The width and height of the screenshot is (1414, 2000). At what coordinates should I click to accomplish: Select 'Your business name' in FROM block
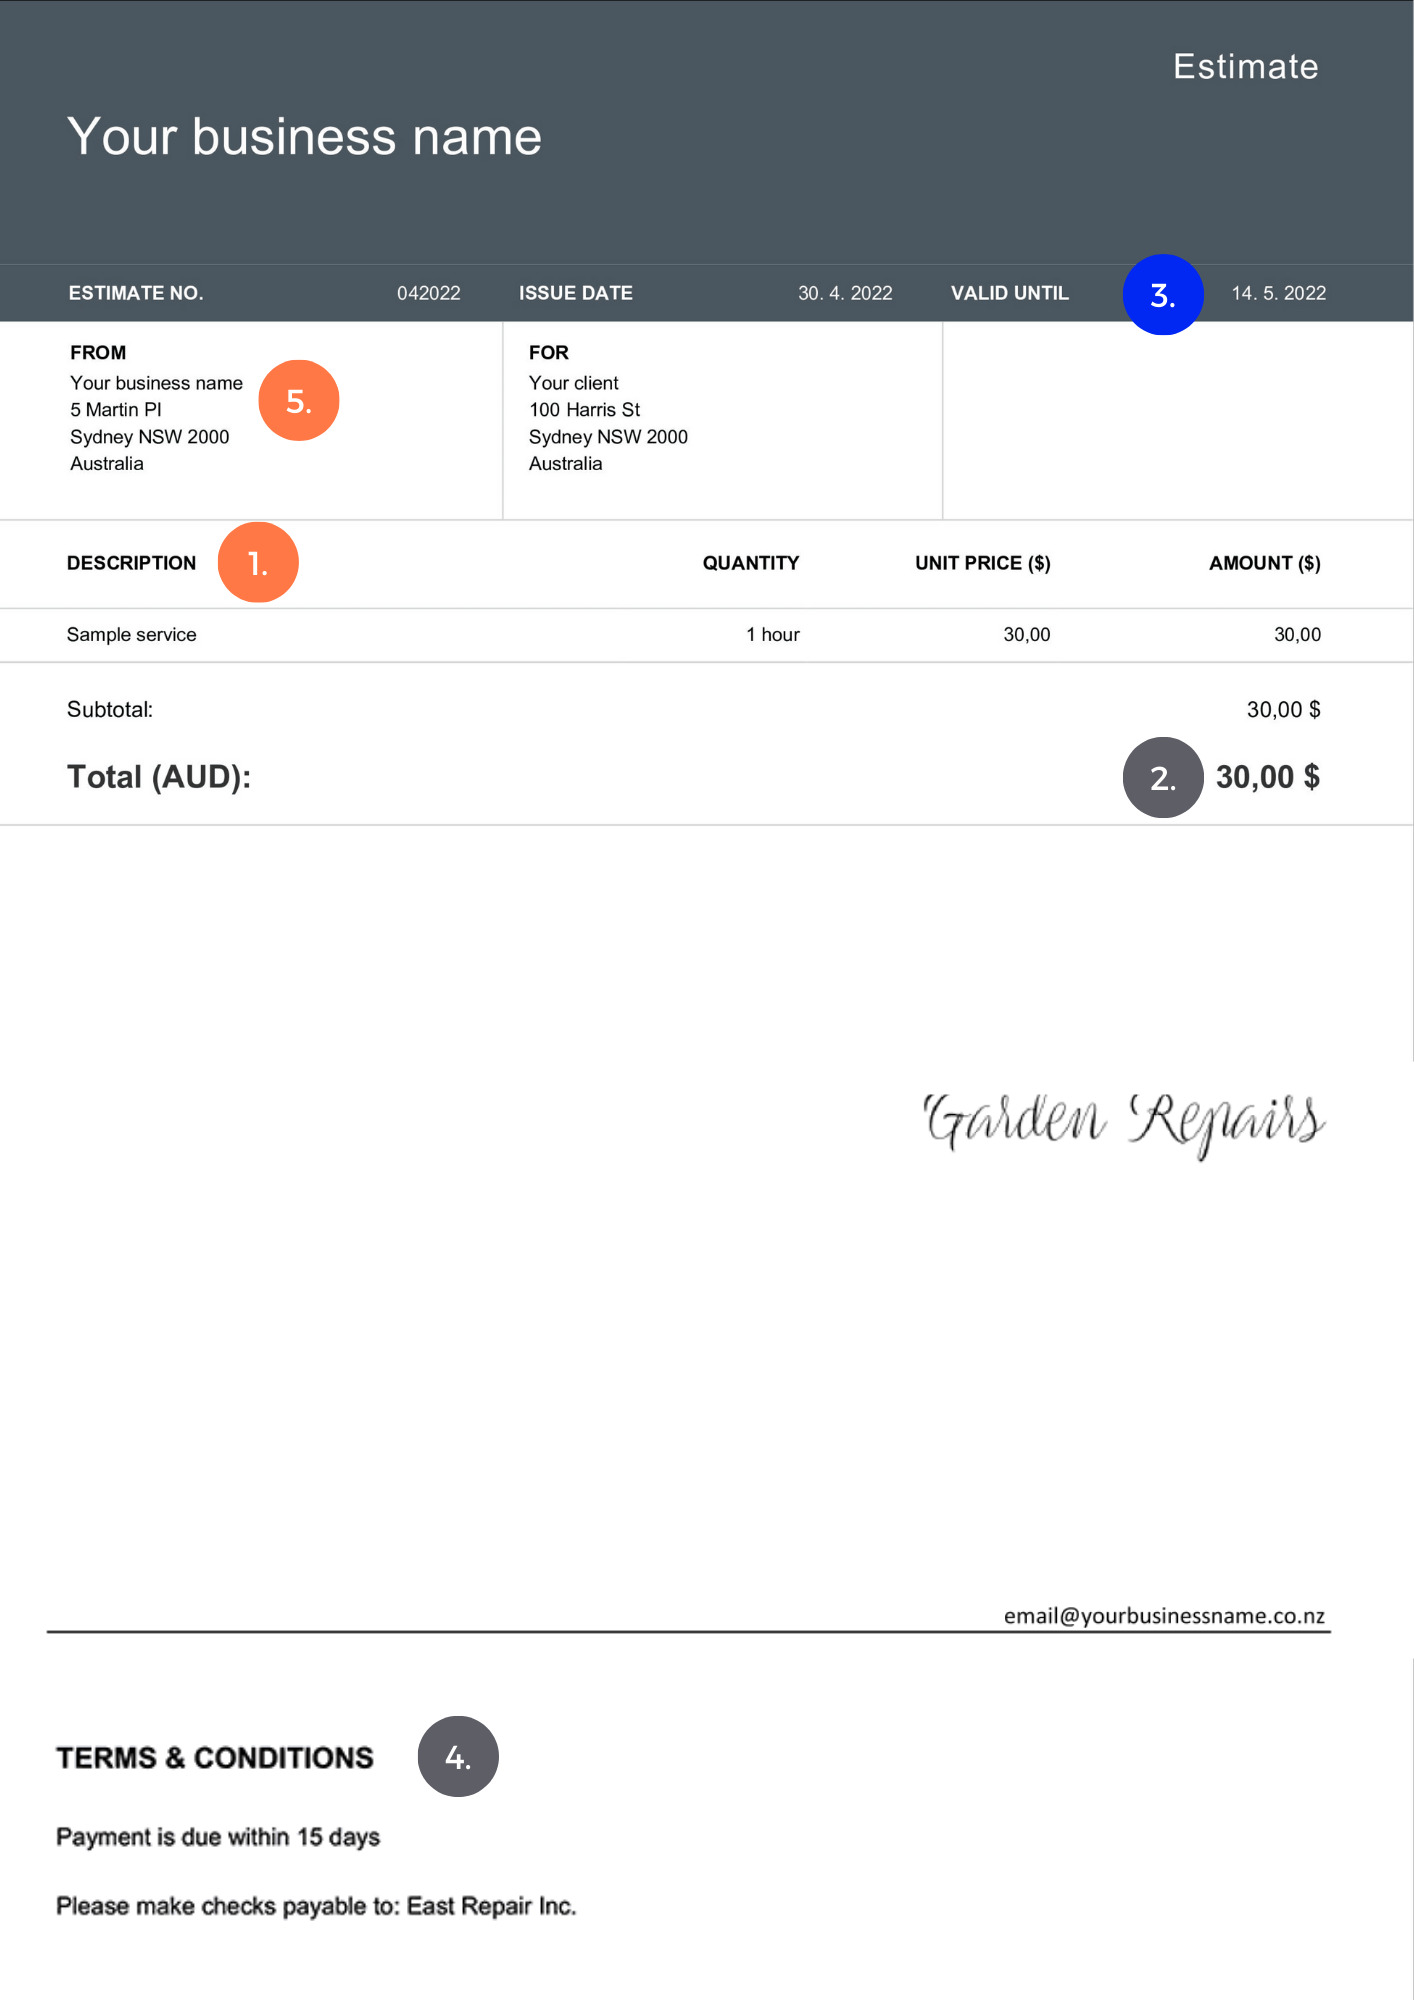coord(156,383)
